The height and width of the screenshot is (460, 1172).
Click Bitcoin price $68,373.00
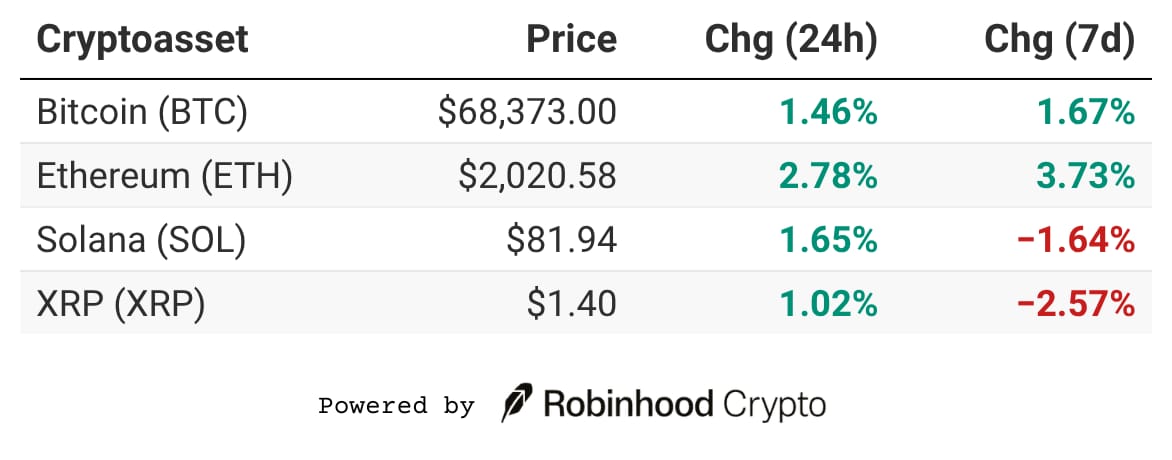tap(527, 112)
